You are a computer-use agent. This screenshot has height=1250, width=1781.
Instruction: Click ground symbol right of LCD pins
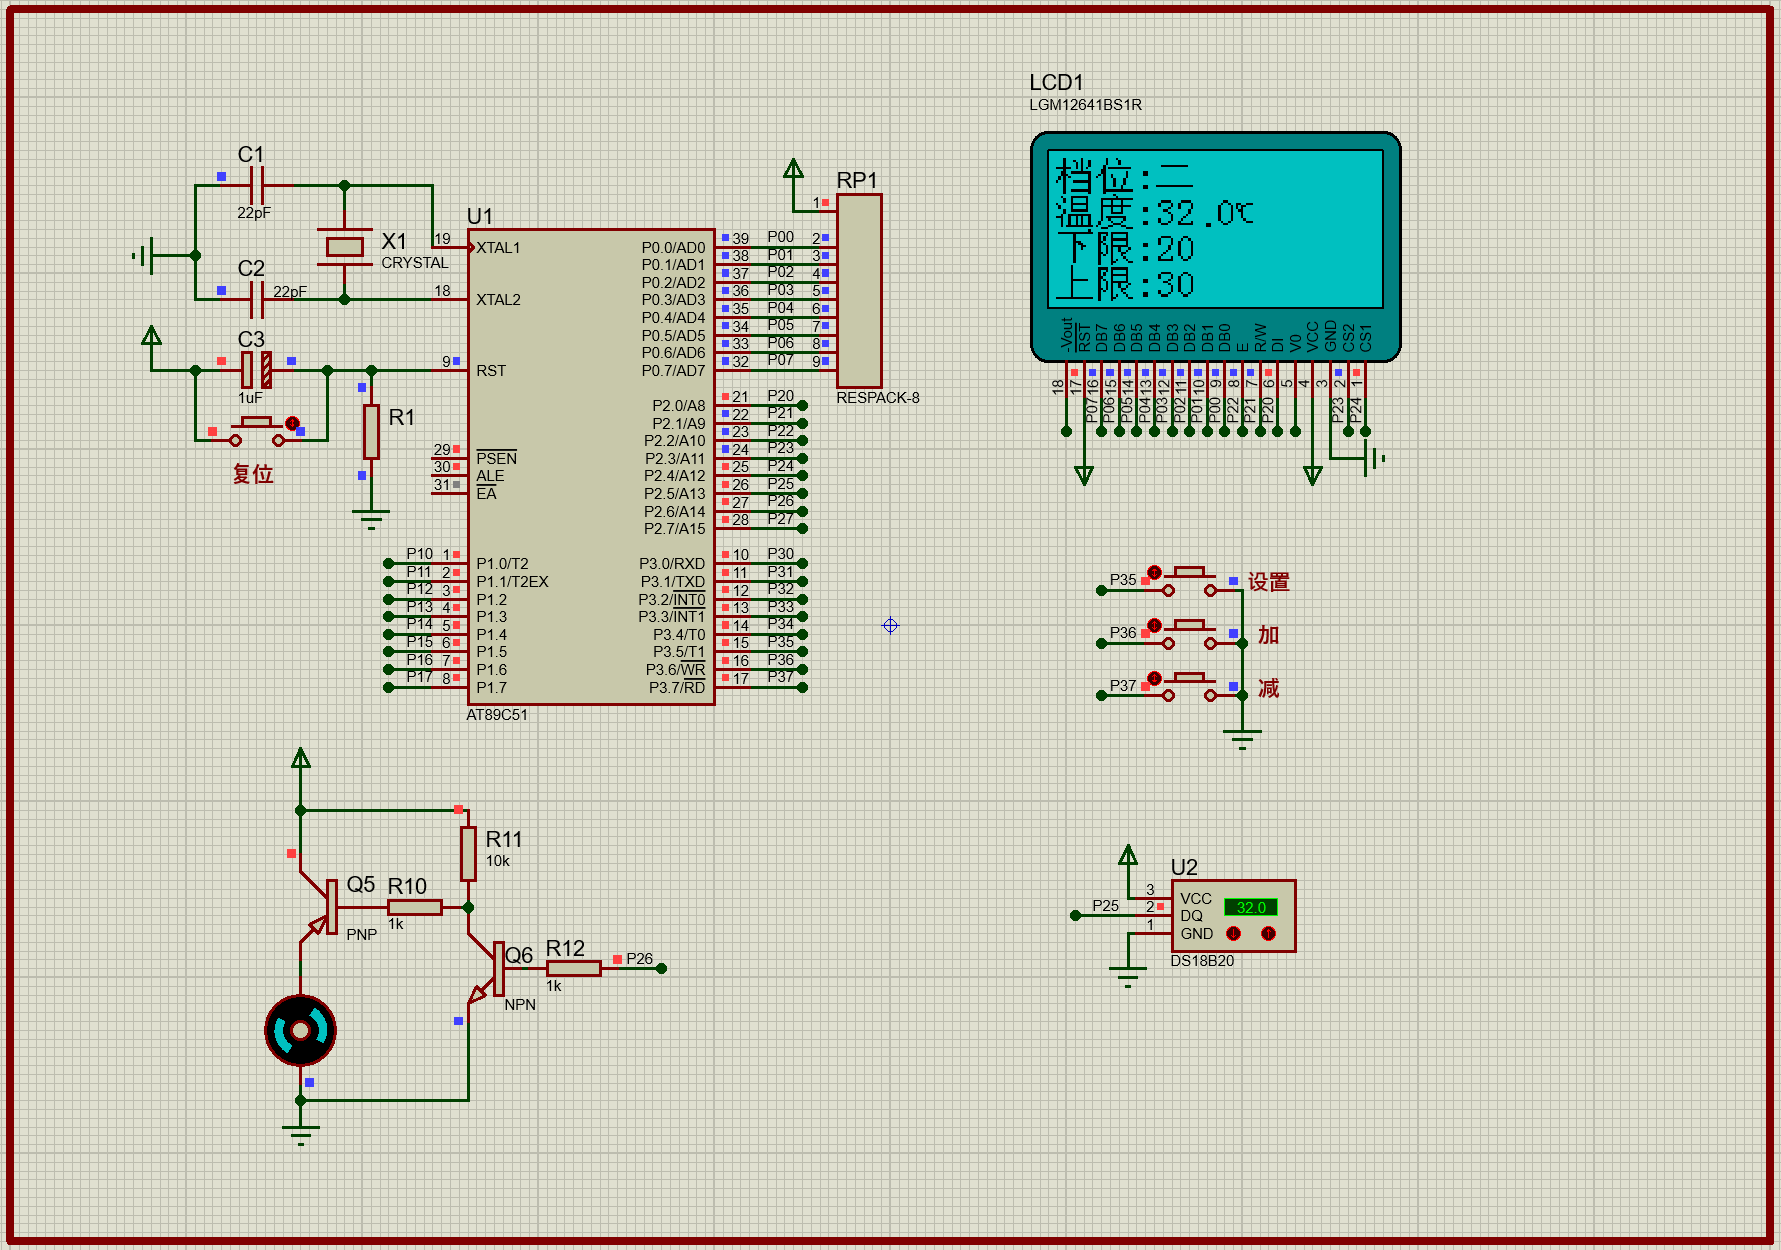pyautogui.click(x=1374, y=459)
